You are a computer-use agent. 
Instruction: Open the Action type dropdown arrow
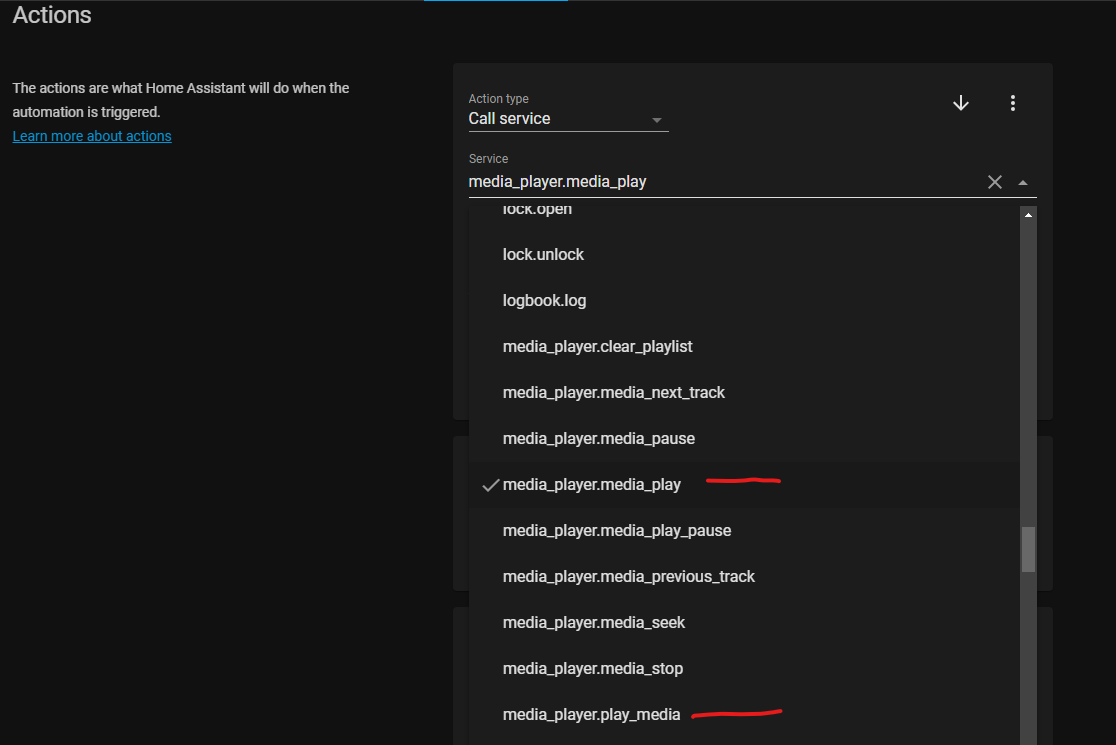pyautogui.click(x=657, y=118)
